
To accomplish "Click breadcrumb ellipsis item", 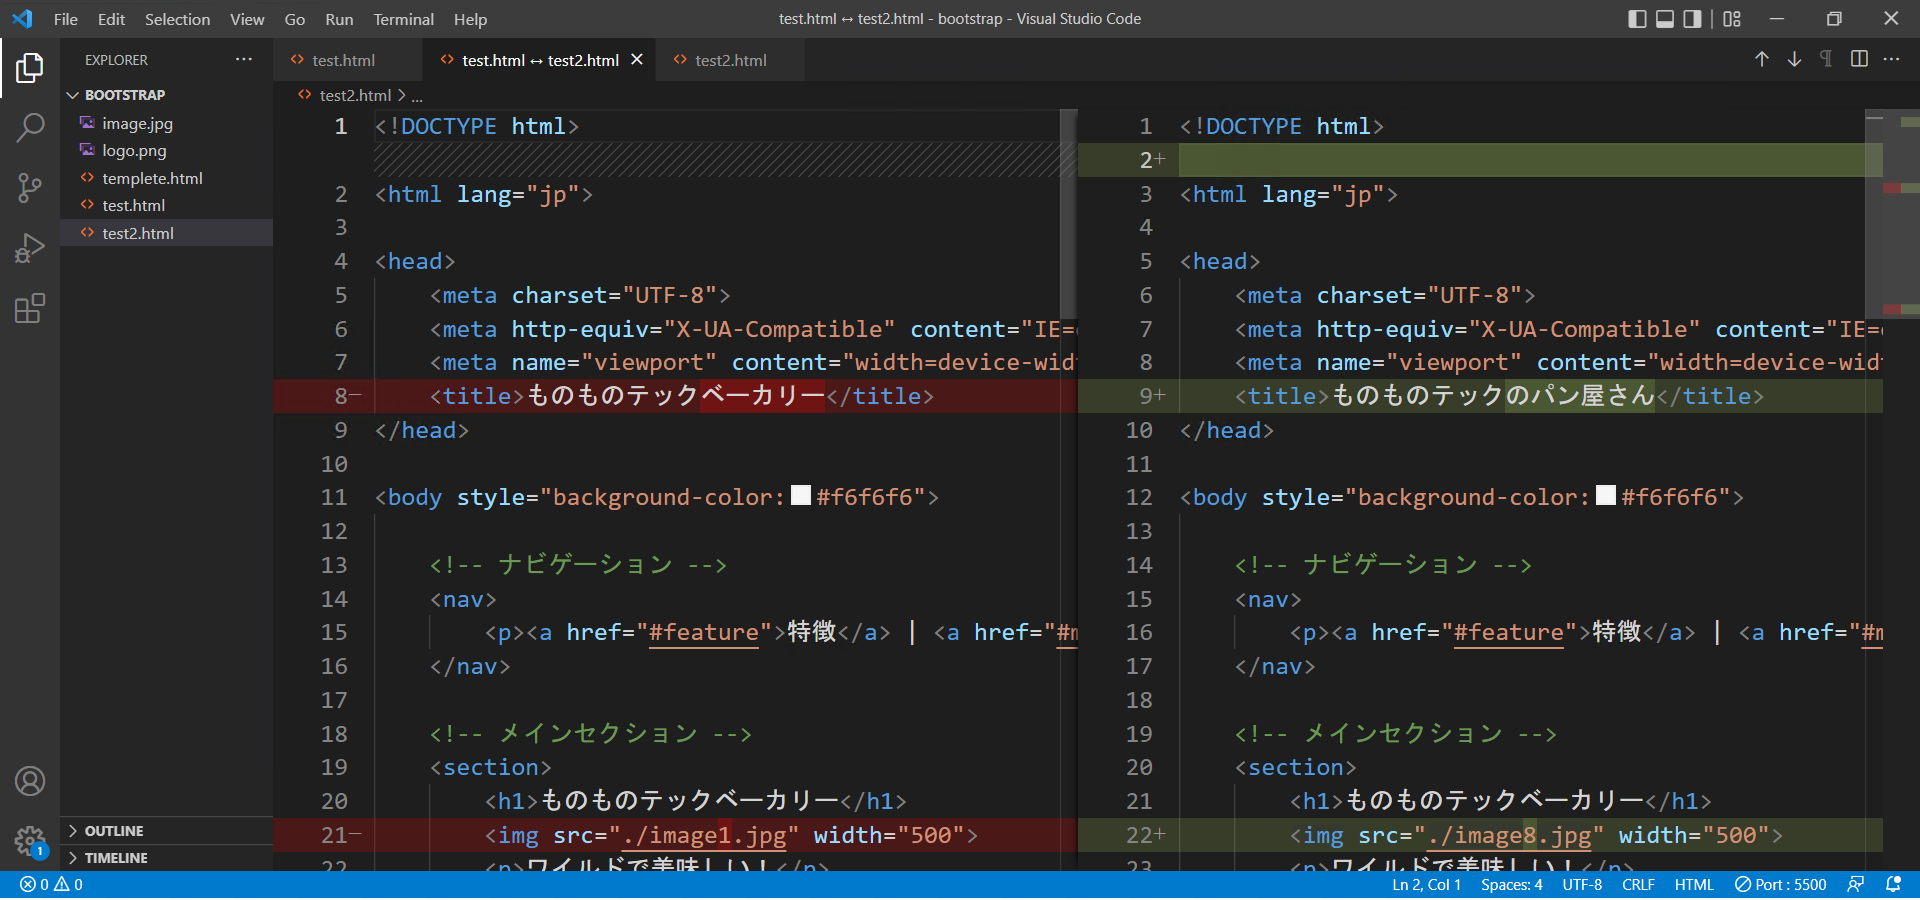I will click(417, 96).
